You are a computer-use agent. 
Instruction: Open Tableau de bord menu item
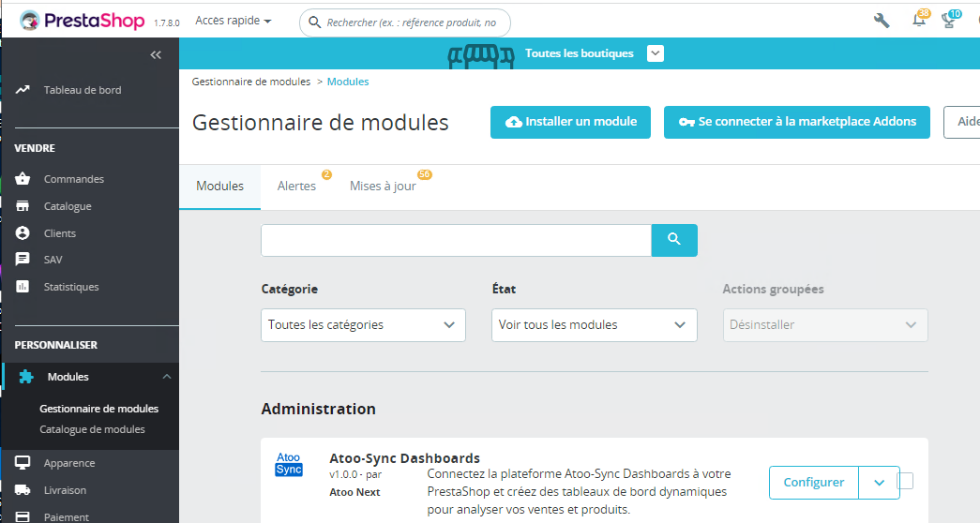click(x=82, y=90)
